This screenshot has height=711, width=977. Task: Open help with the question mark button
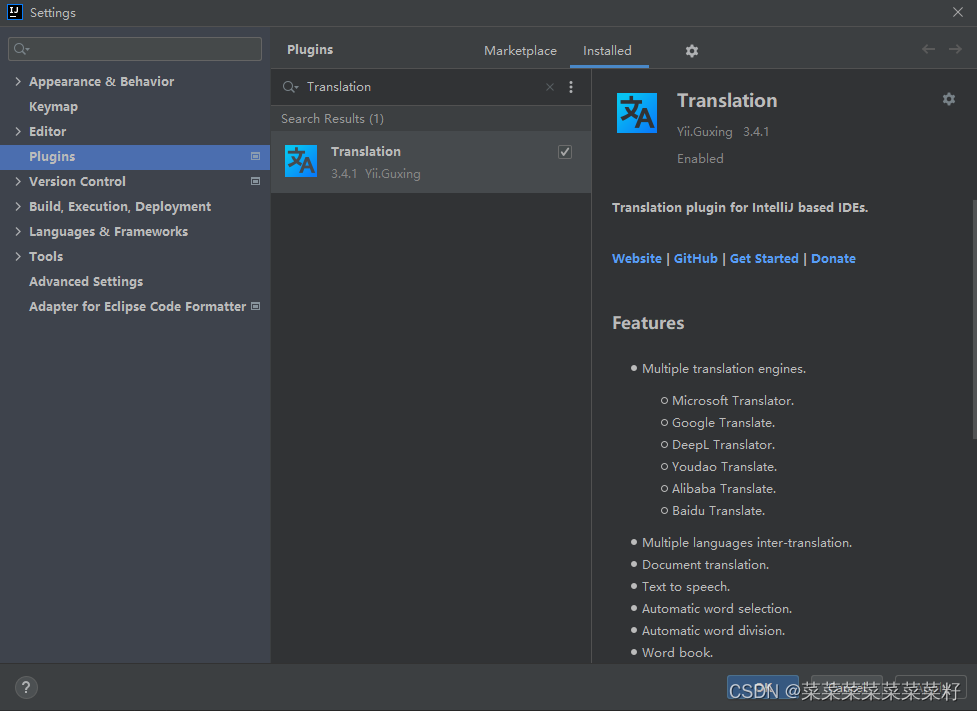coord(26,687)
